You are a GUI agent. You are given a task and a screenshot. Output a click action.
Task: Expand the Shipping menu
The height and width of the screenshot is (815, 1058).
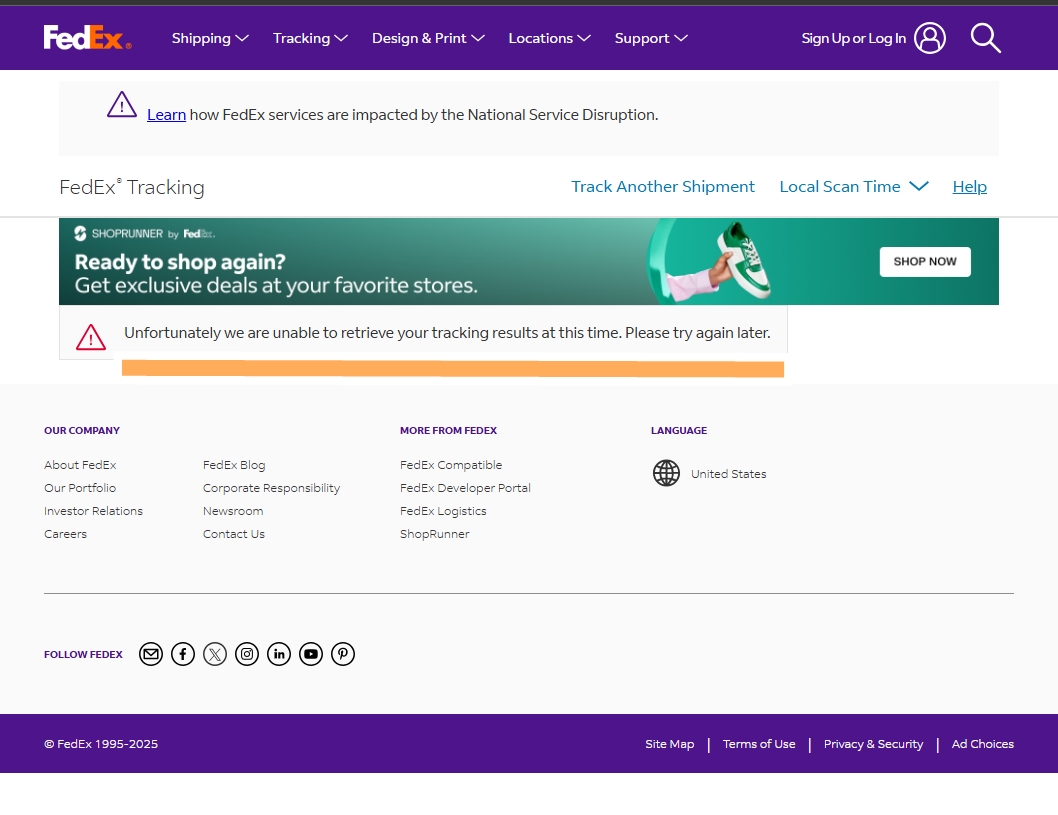[210, 38]
